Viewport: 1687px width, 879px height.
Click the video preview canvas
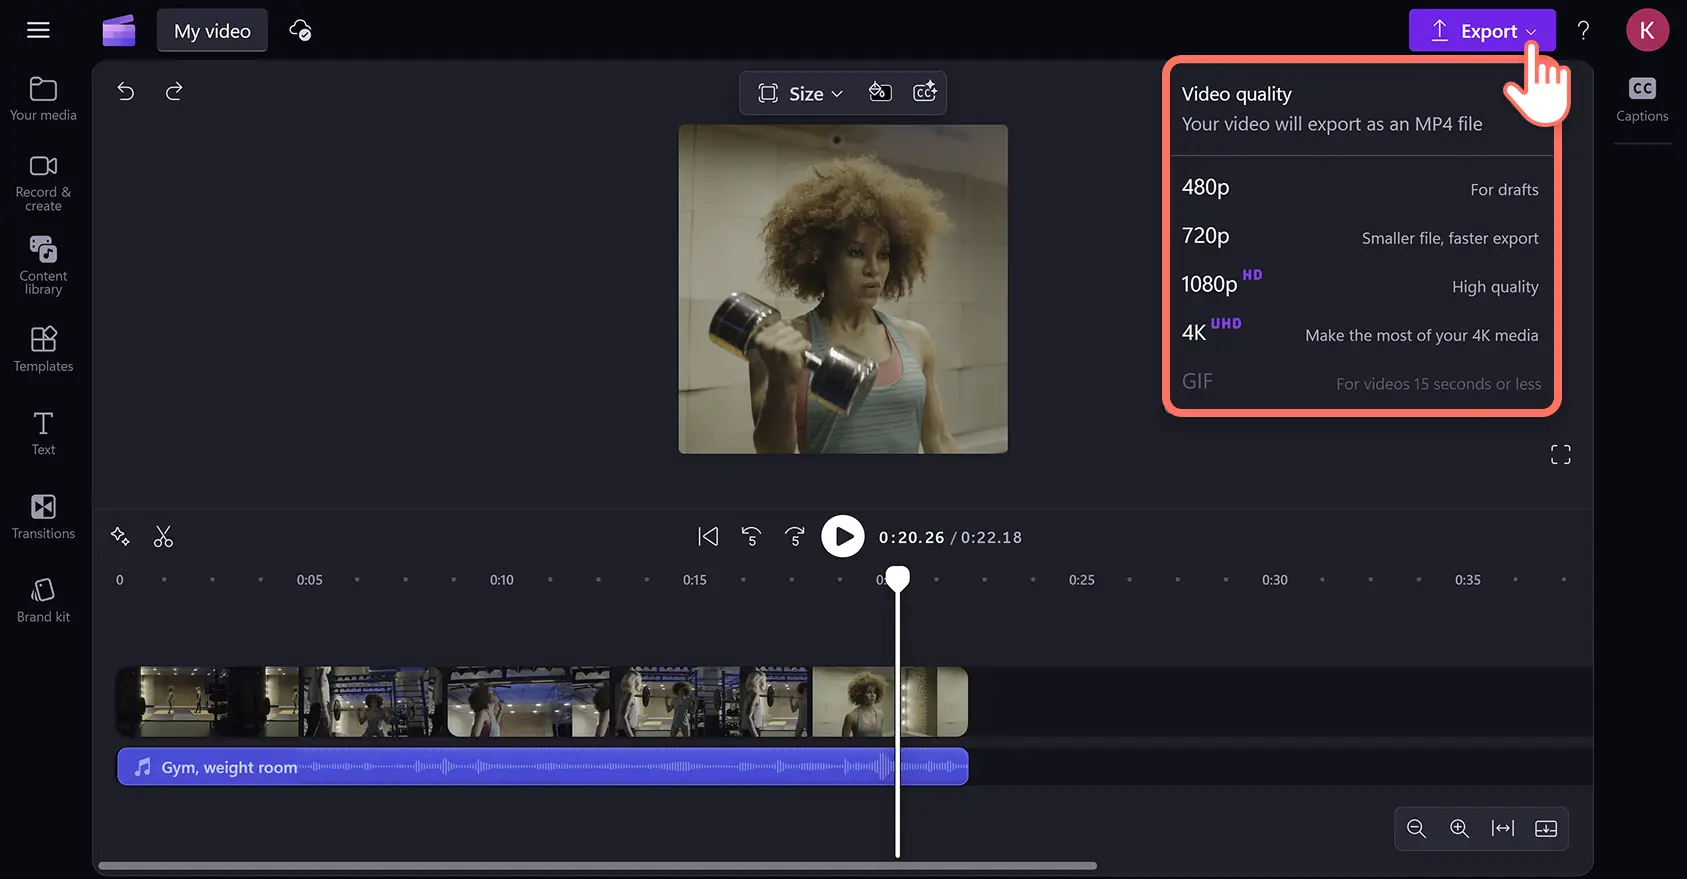(843, 289)
